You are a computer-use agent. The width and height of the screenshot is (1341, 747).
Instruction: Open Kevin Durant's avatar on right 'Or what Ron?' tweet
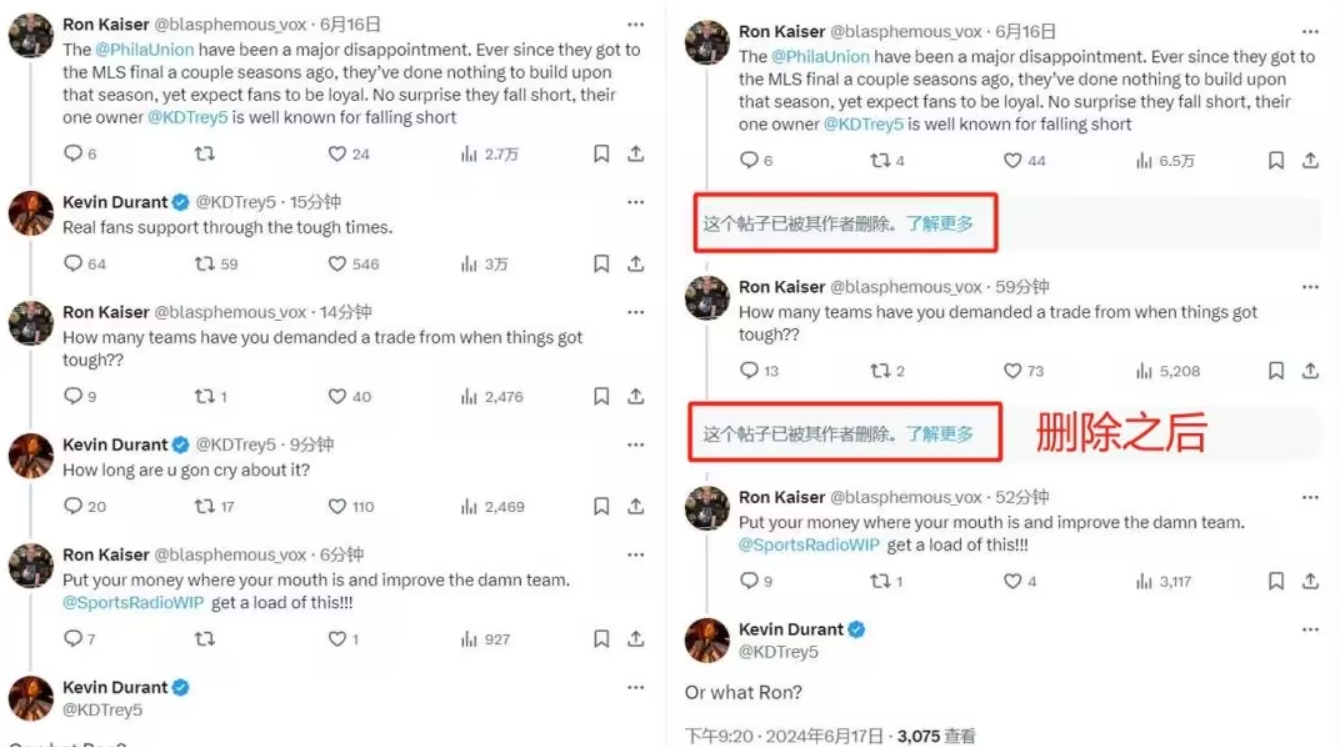point(707,640)
